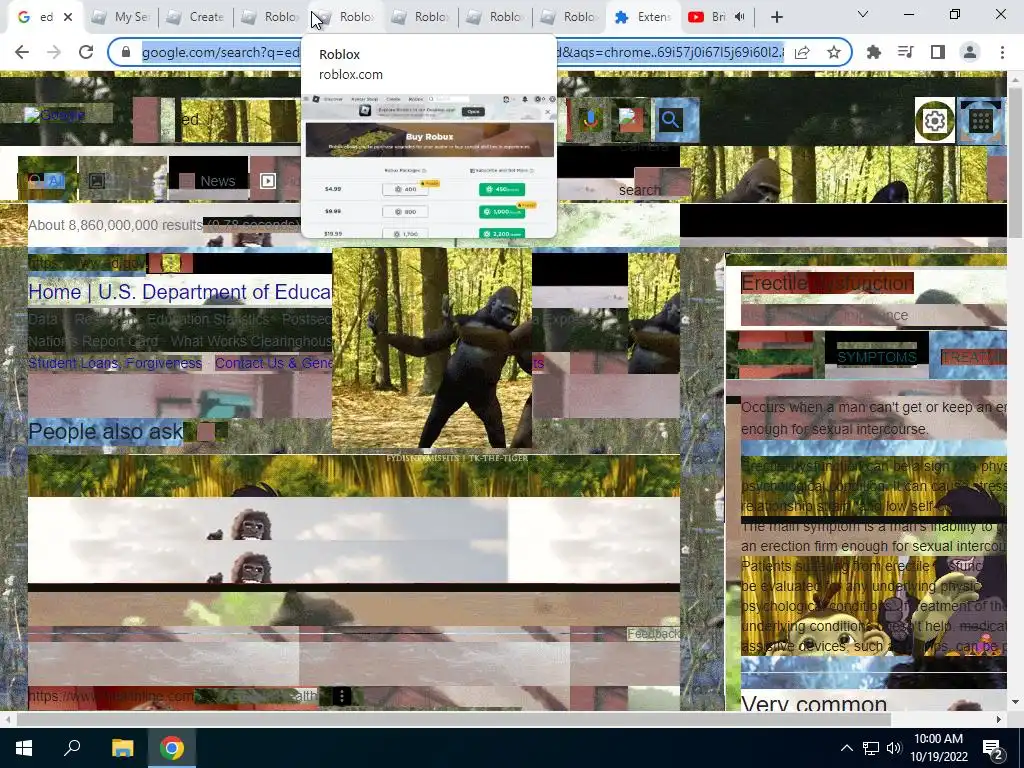Click the Google logo image
The height and width of the screenshot is (768, 1024).
point(55,116)
